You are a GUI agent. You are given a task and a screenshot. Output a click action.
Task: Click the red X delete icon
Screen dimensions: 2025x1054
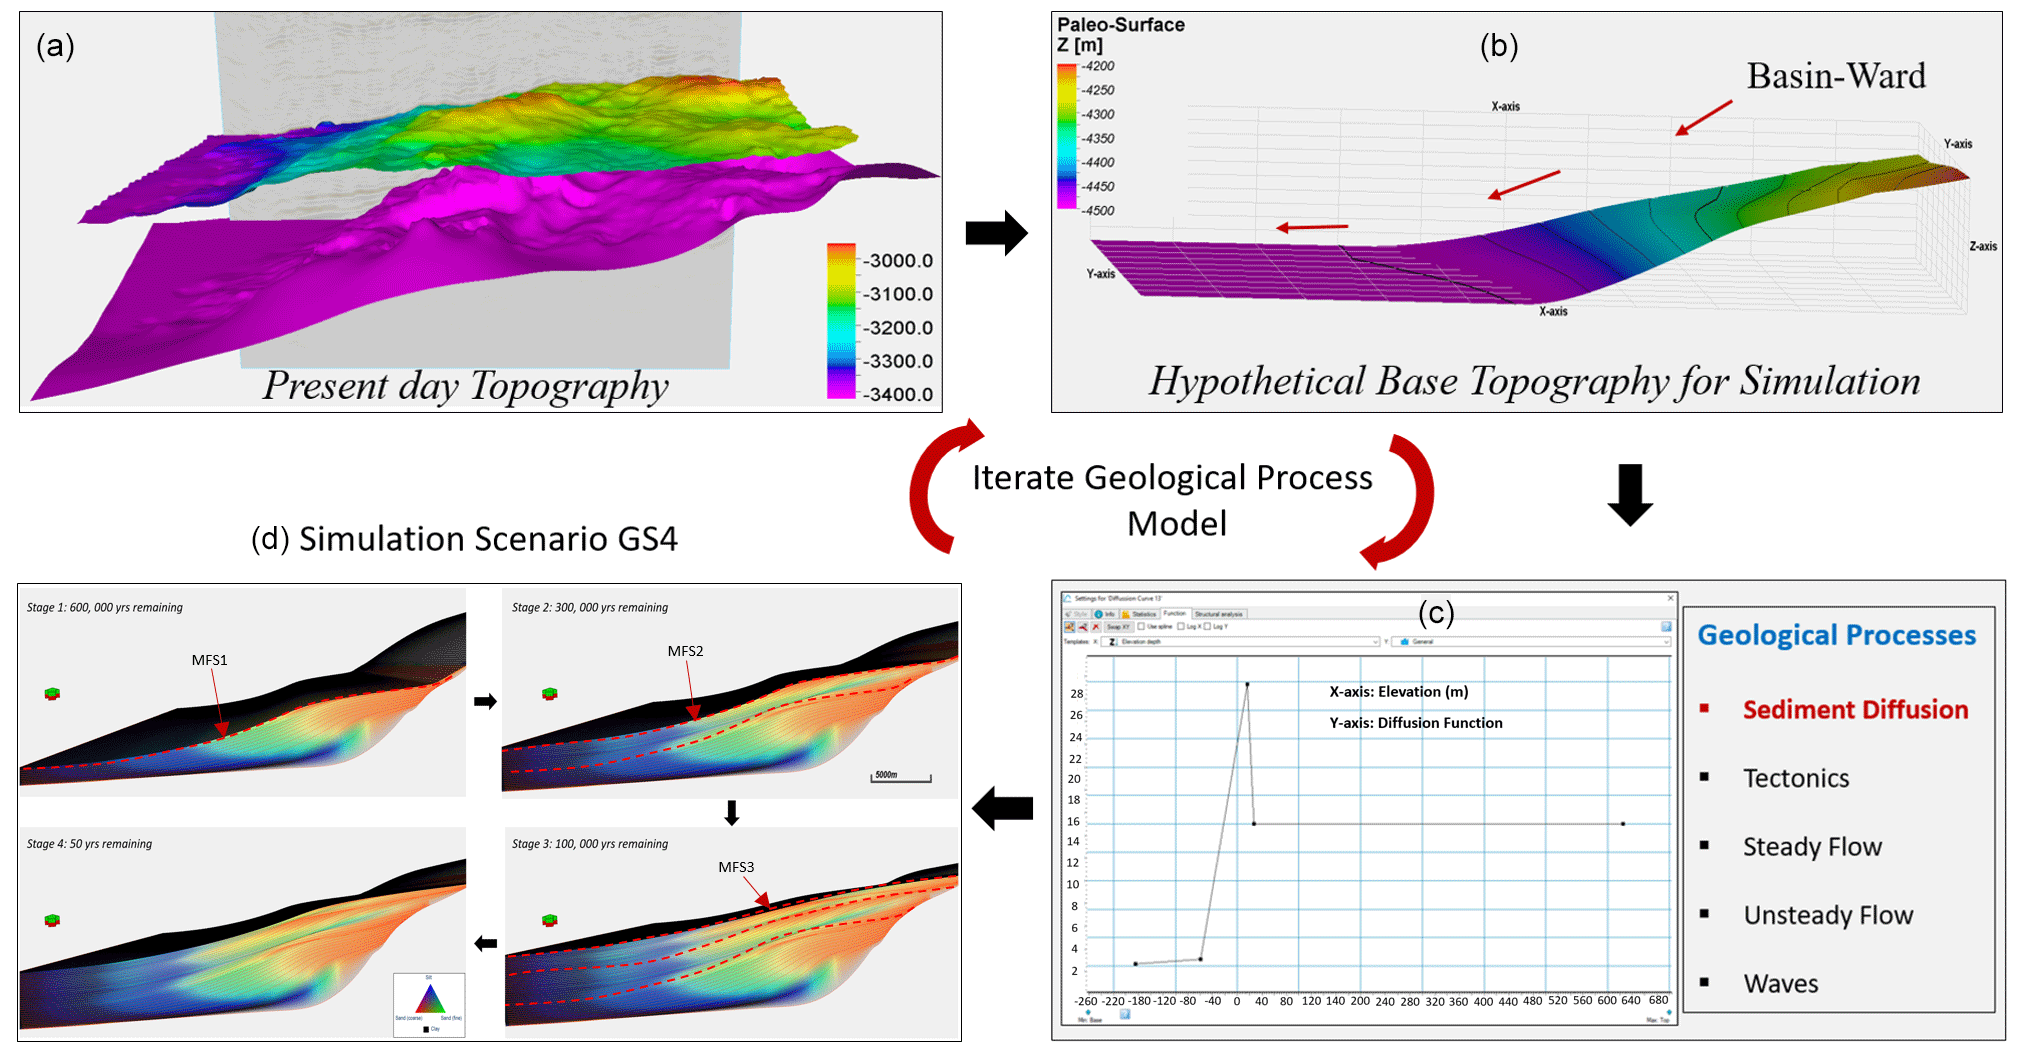(1095, 627)
